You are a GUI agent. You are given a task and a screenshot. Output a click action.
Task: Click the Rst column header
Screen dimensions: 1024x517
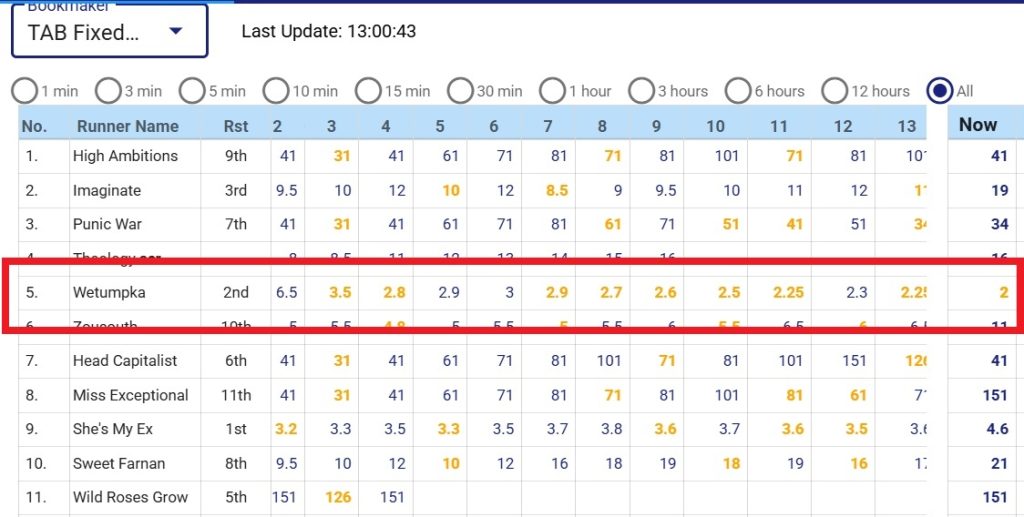tap(235, 126)
